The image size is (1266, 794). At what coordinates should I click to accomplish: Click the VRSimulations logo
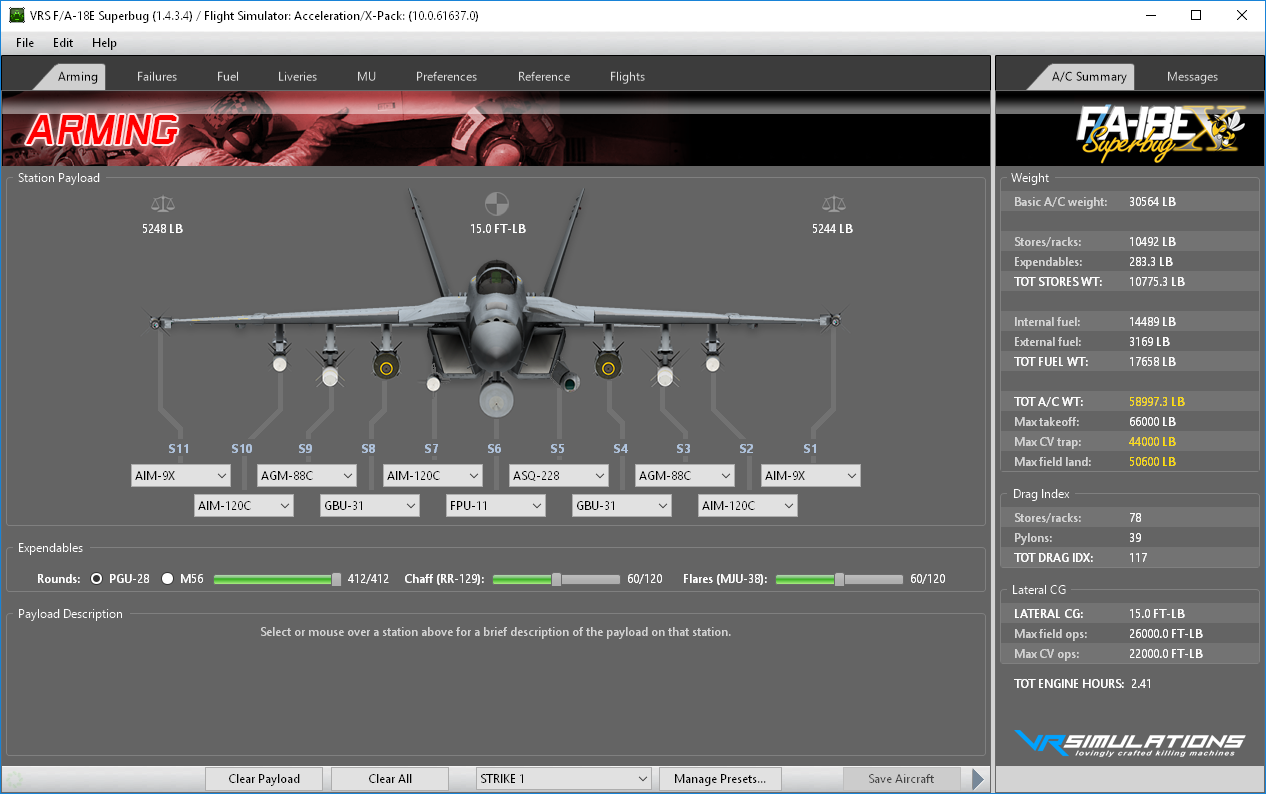(x=1130, y=743)
